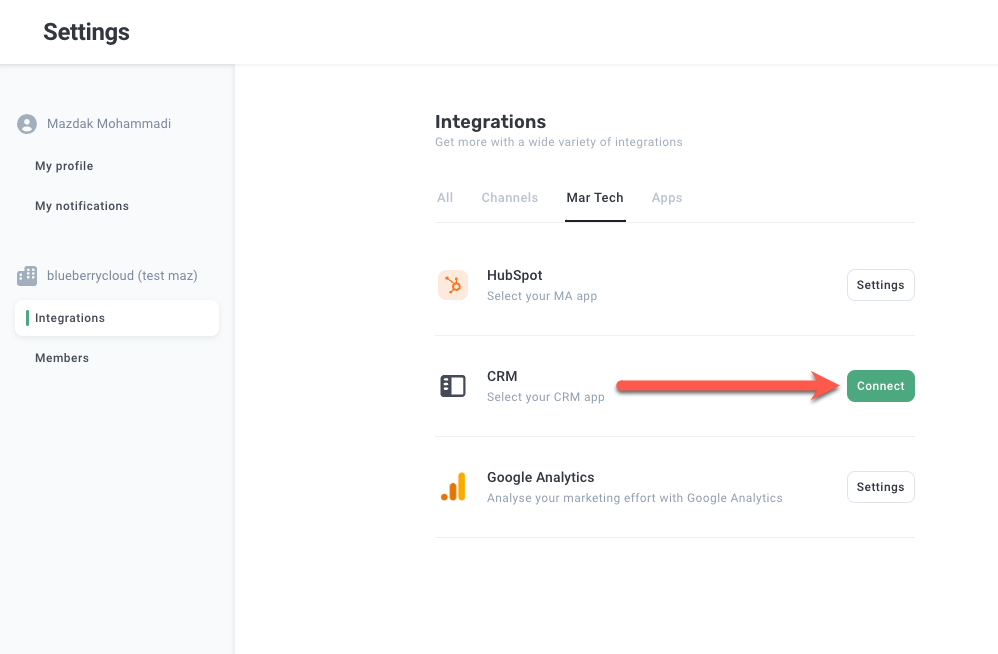Open My profile in the sidebar
998x654 pixels.
pyautogui.click(x=64, y=166)
